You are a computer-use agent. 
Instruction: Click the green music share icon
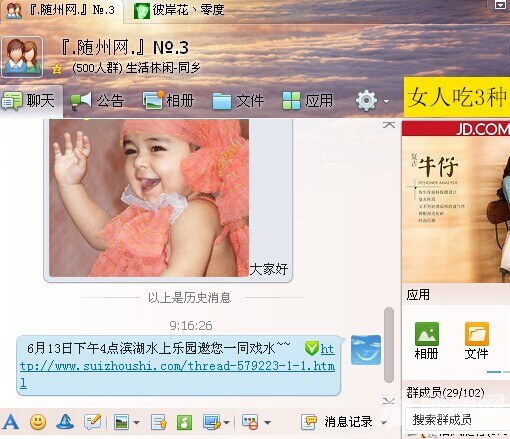click(184, 422)
